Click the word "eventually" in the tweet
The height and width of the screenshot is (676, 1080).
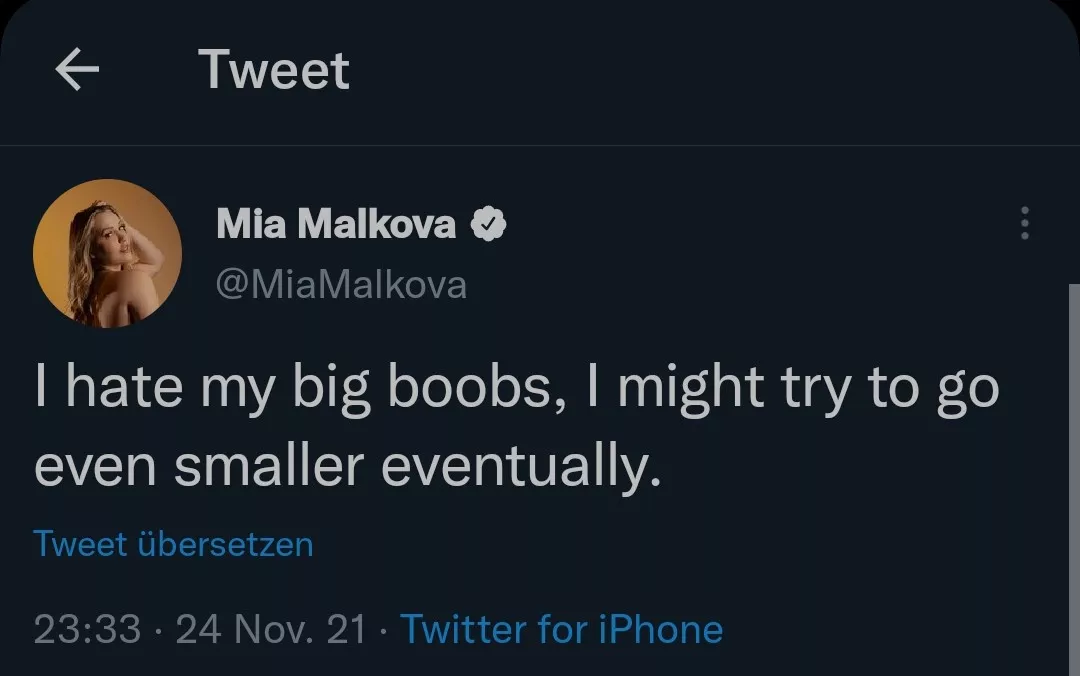point(520,466)
